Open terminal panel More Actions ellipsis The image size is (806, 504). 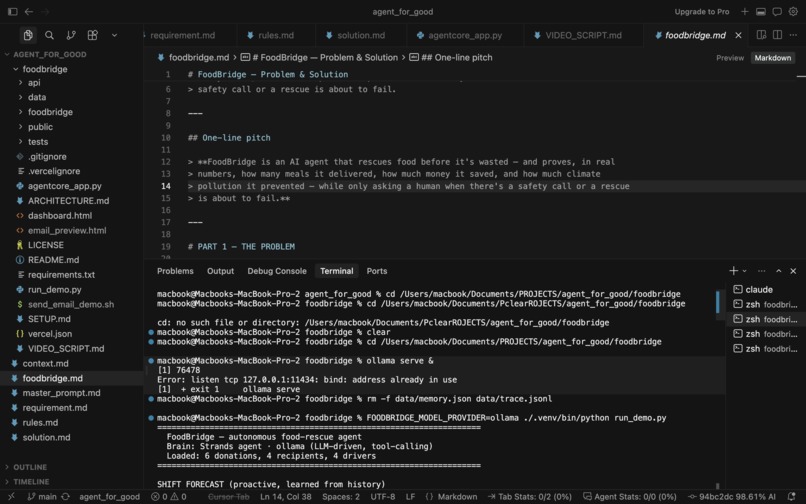pyautogui.click(x=761, y=271)
